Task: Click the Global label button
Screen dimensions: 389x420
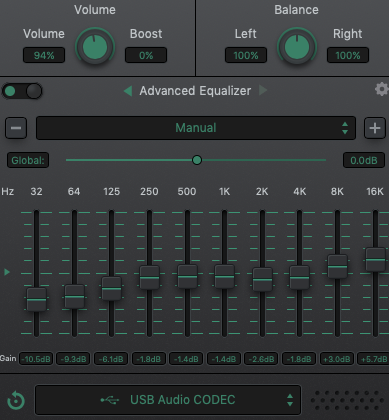Action: tap(28, 160)
